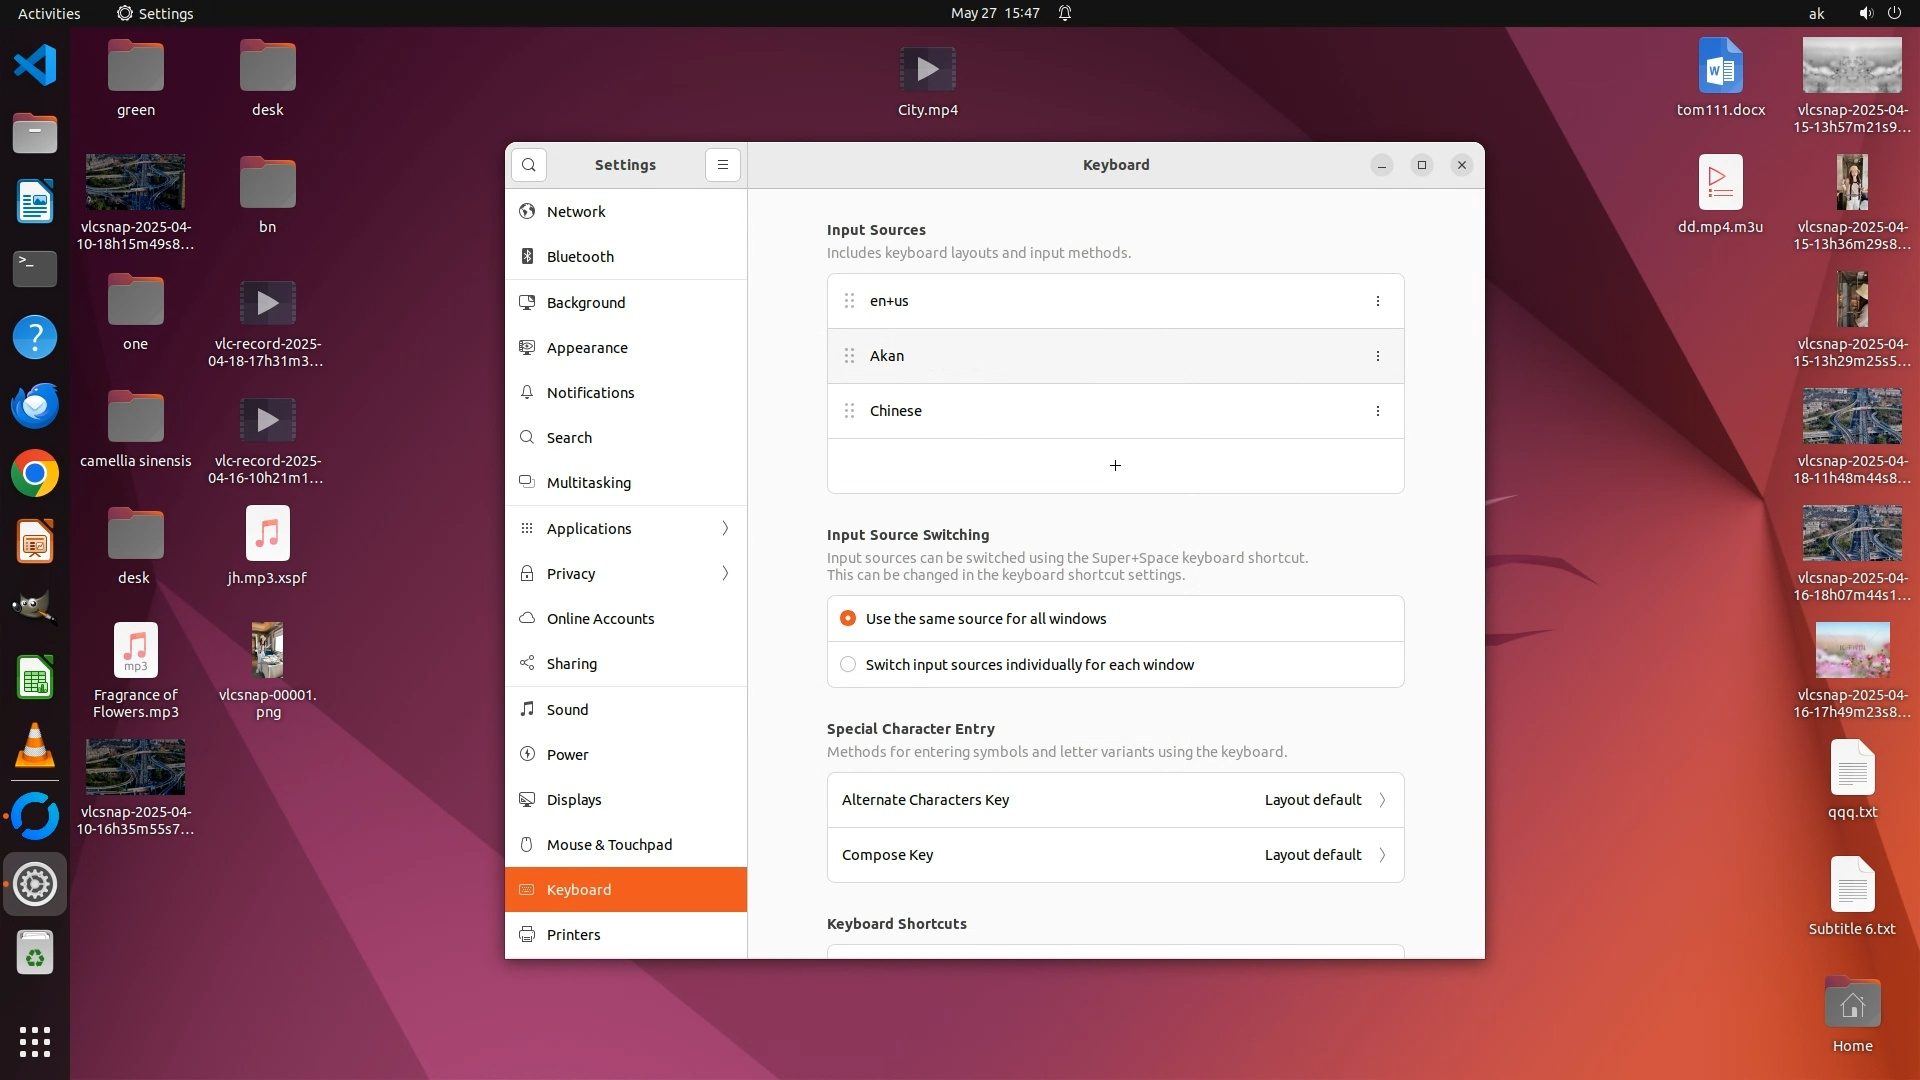Image resolution: width=1920 pixels, height=1080 pixels.
Task: Open the three-dot menu for Akan
Action: point(1378,356)
